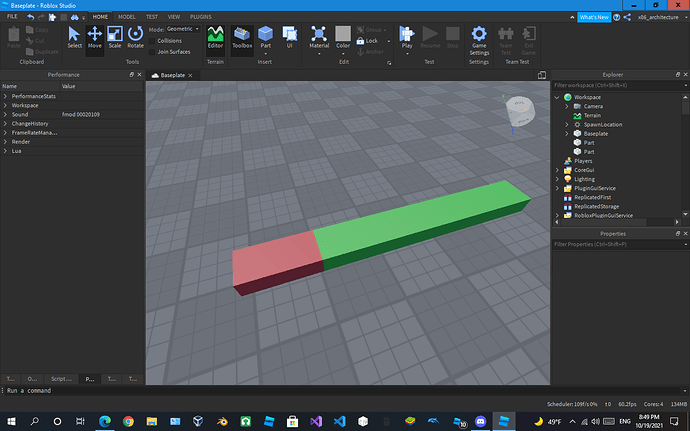Start Play test mode
Screen dimensions: 690x431
click(x=407, y=37)
